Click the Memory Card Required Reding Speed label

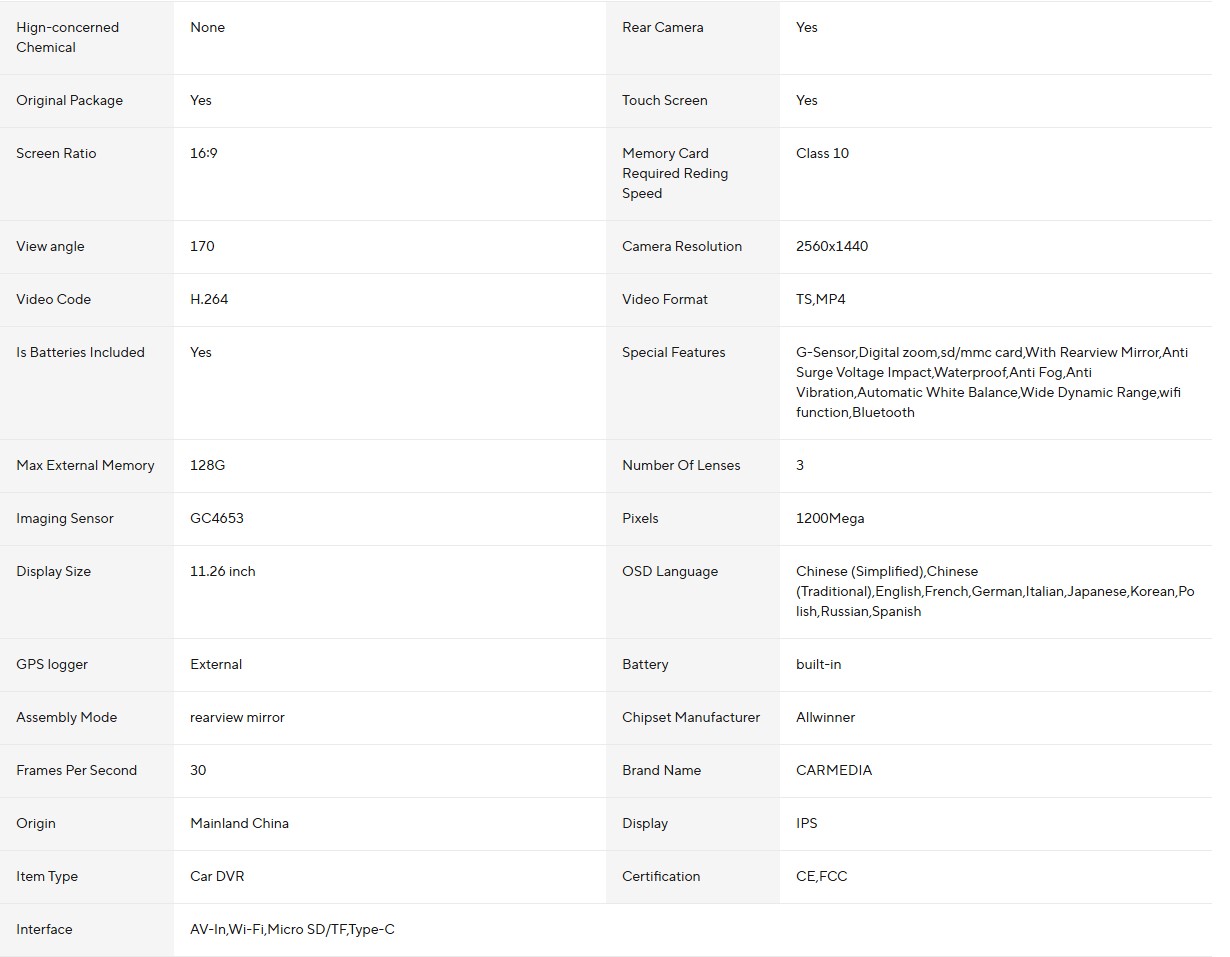pyautogui.click(x=675, y=173)
